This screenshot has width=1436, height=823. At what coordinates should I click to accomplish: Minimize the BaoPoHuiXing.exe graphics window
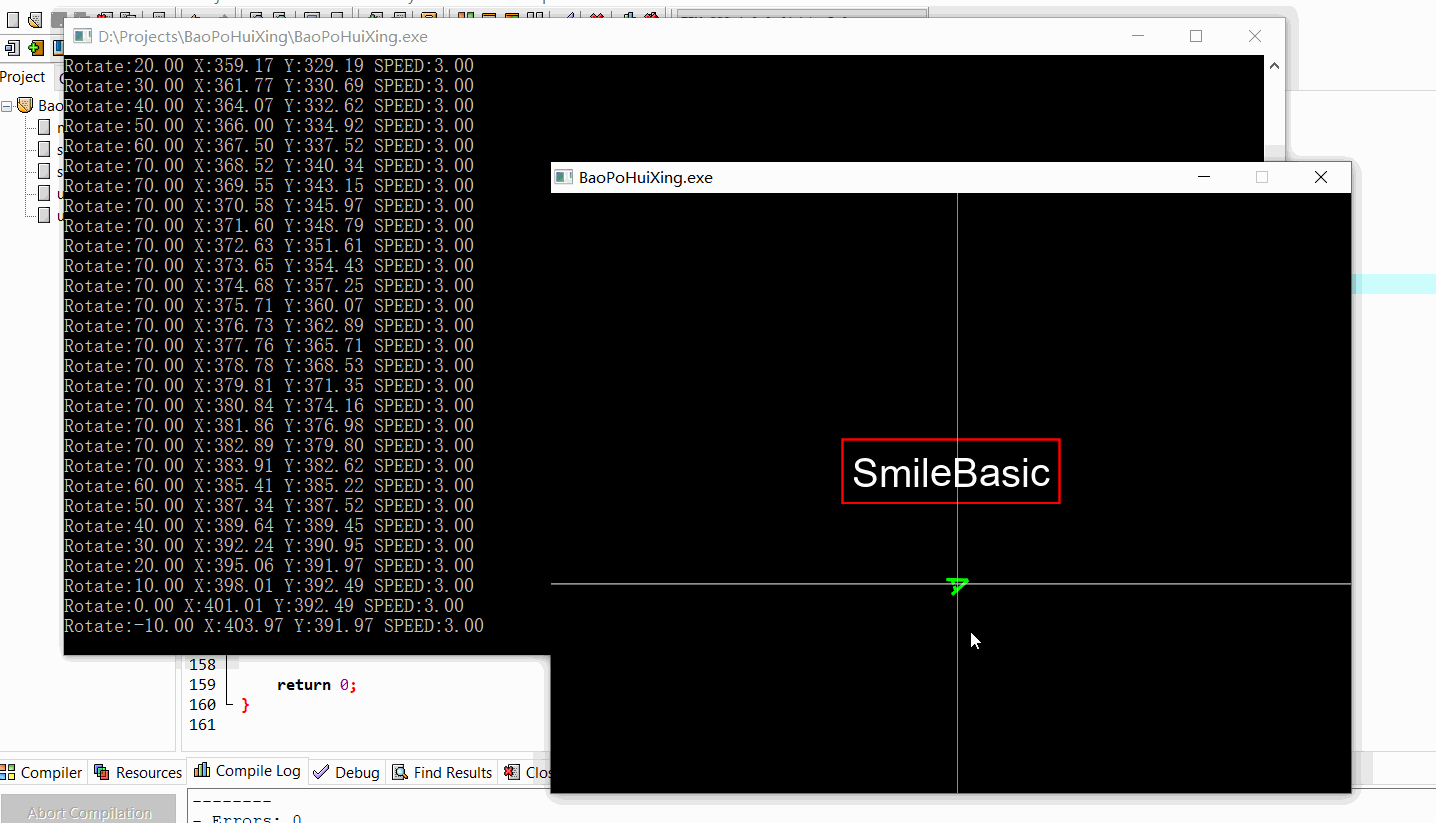pyautogui.click(x=1204, y=177)
